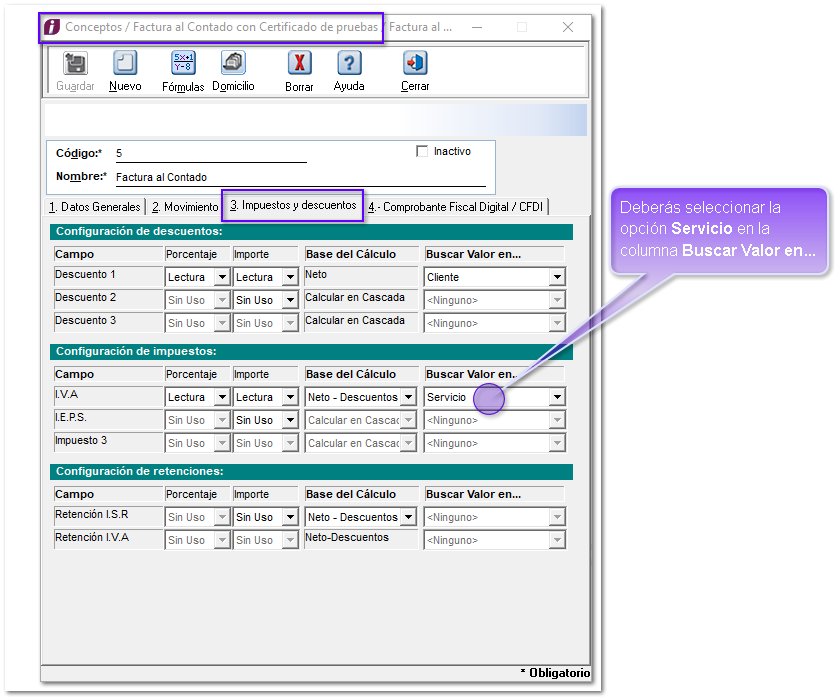This screenshot has width=840, height=700.
Task: Toggle the Inactivo checkbox
Action: coord(422,152)
